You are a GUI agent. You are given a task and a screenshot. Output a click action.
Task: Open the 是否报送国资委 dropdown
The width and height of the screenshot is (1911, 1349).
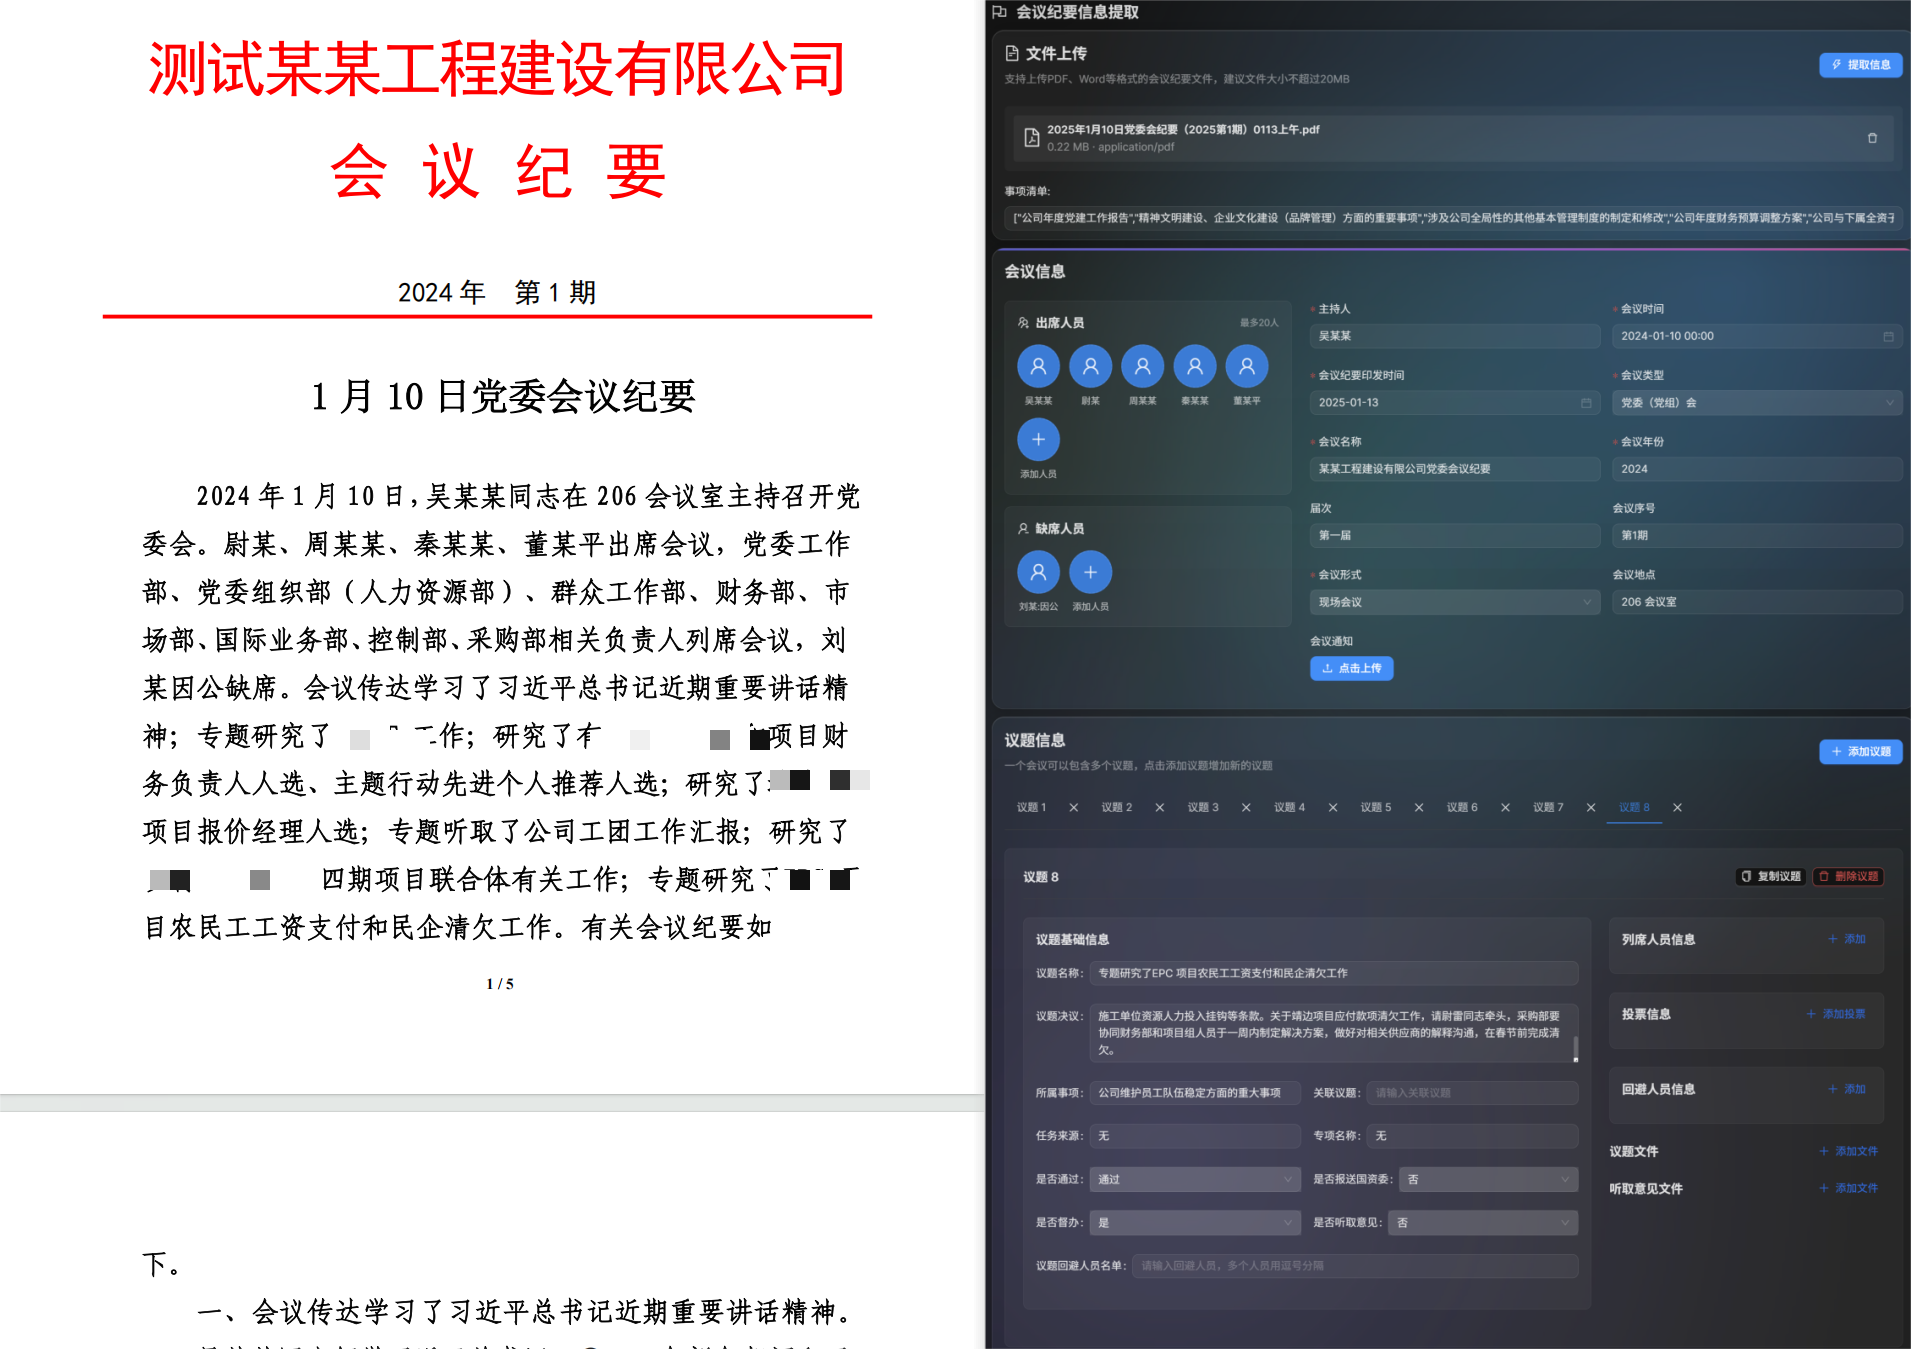(x=1487, y=1180)
